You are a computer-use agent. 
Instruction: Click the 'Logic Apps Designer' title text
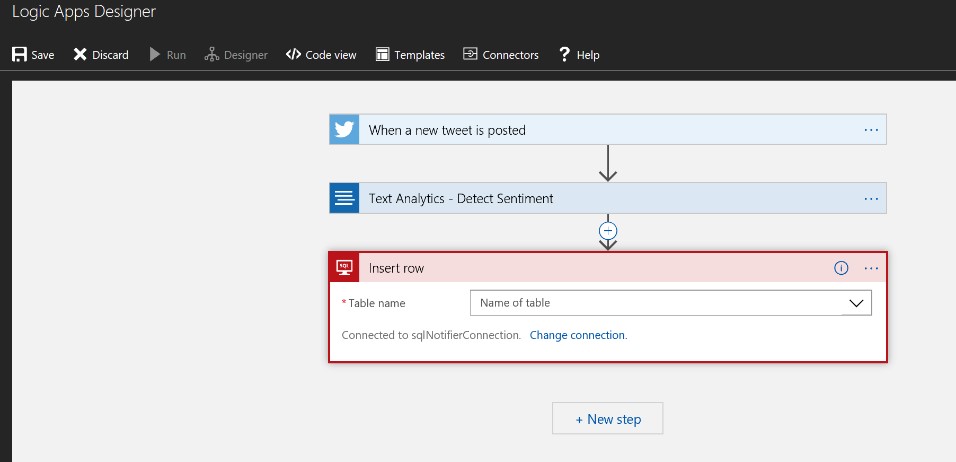[x=84, y=11]
